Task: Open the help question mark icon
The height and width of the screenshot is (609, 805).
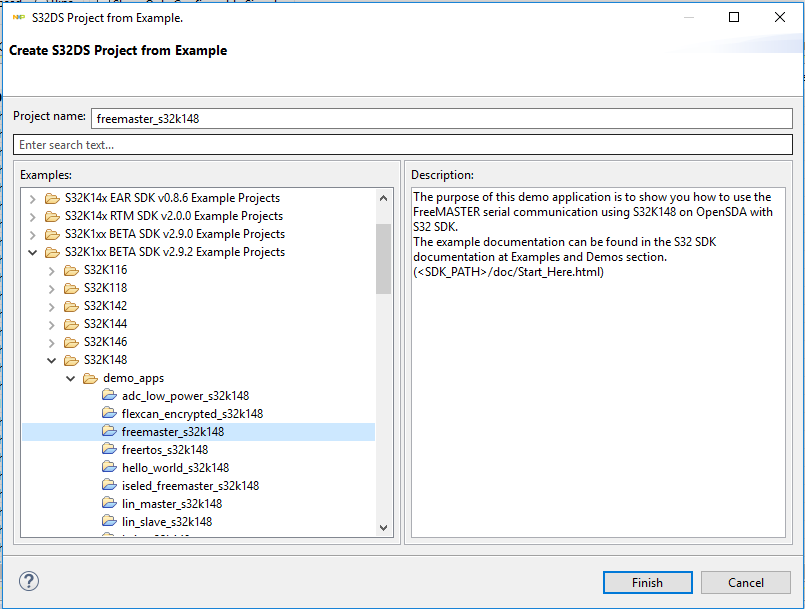Action: [x=29, y=581]
